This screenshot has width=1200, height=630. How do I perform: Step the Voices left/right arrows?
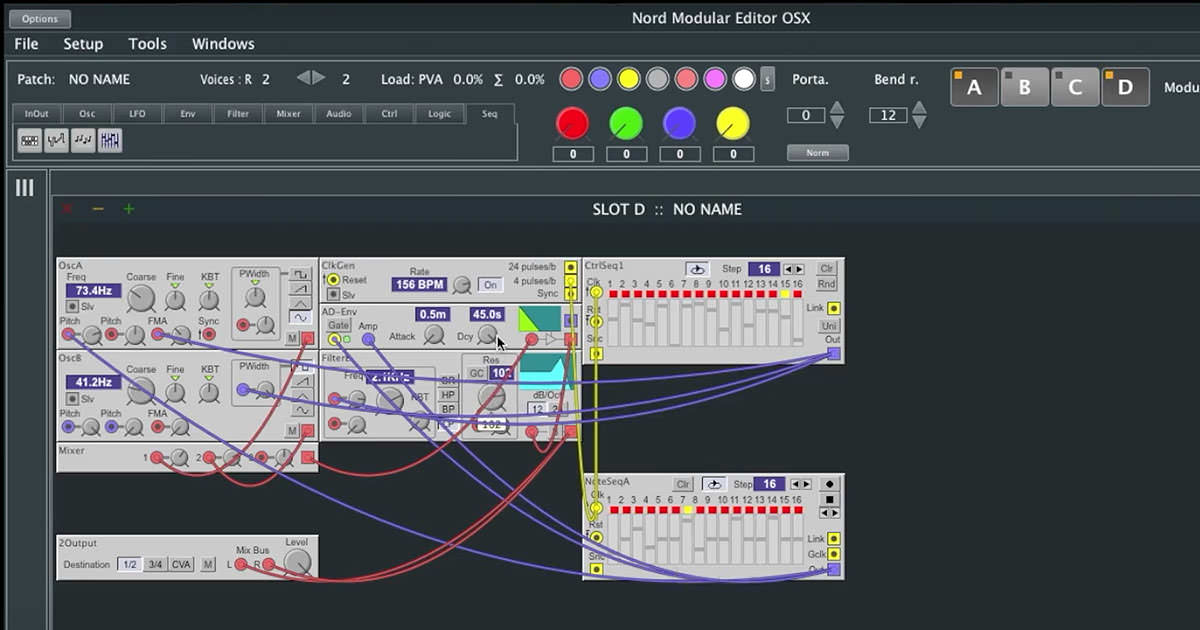point(311,78)
